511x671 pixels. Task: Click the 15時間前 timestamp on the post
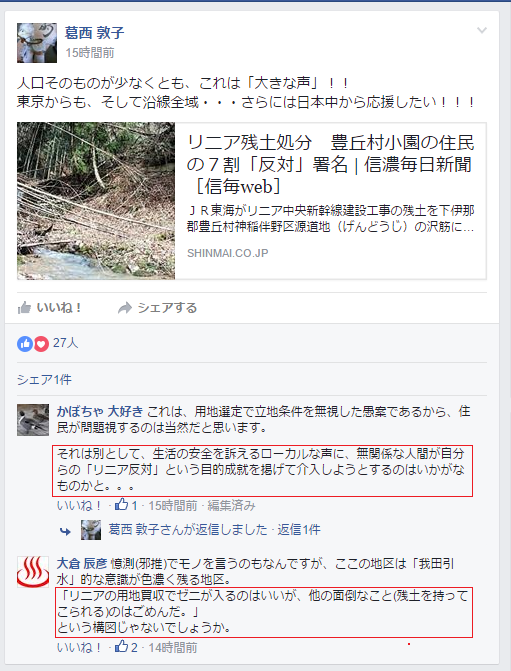90,53
